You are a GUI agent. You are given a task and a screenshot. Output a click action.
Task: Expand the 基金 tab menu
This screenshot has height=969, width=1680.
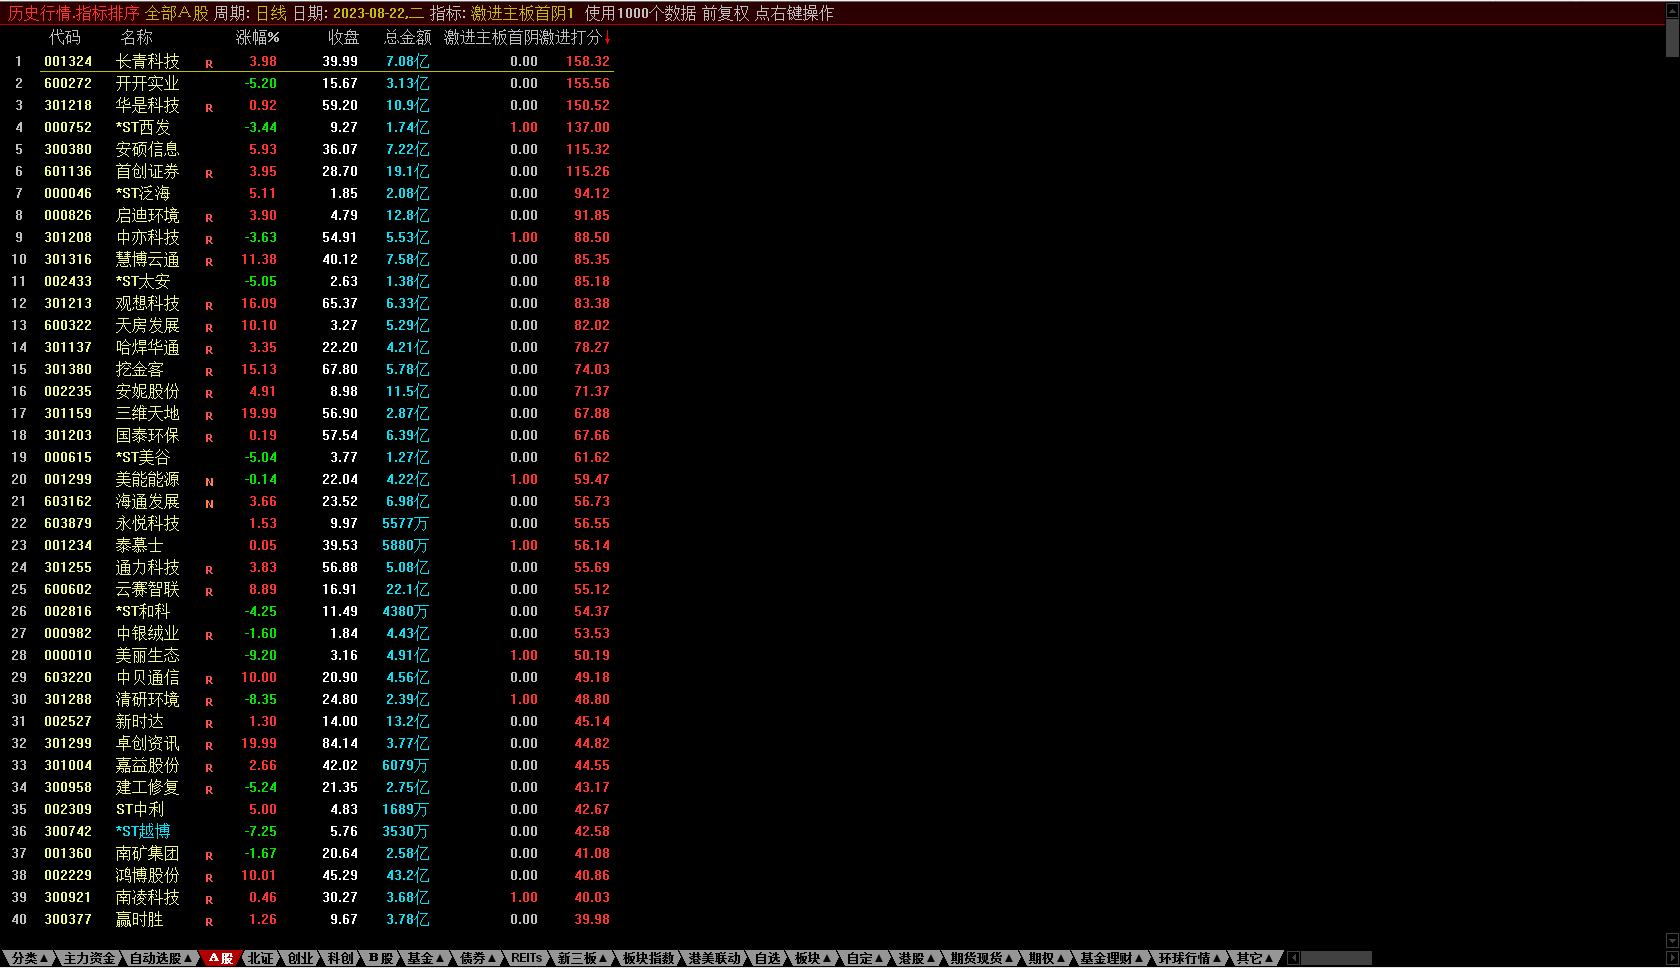tap(425, 958)
